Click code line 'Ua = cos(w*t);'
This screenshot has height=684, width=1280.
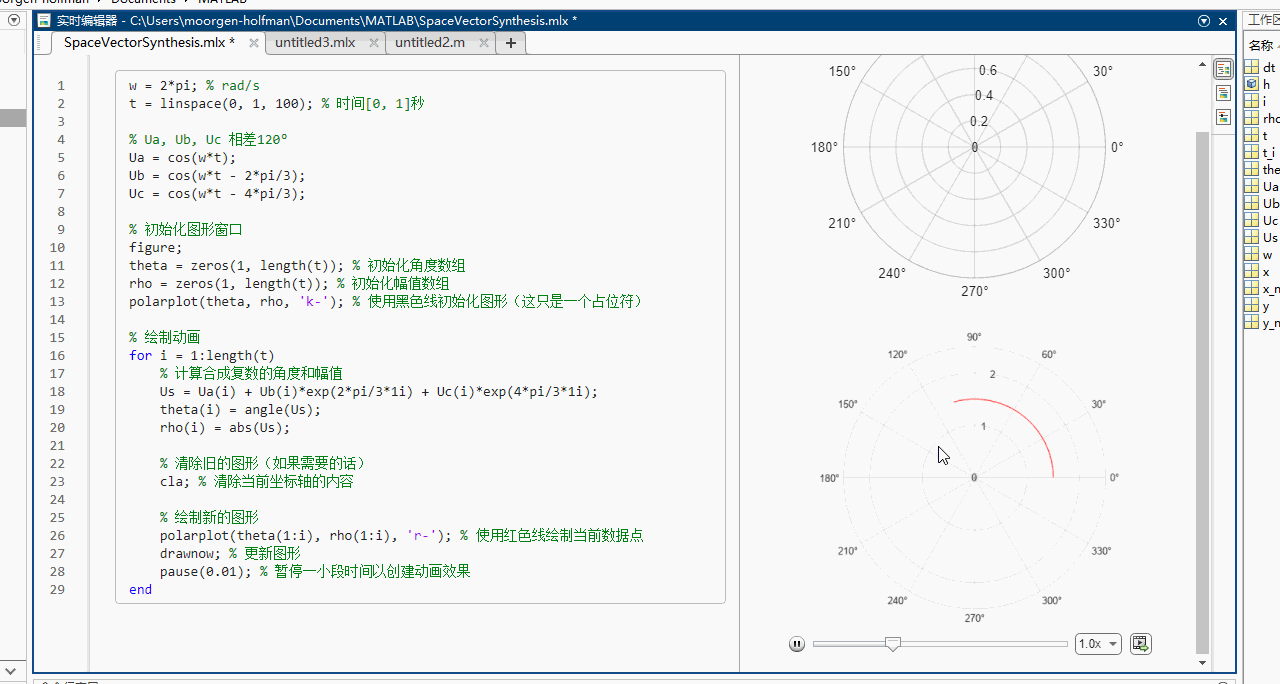182,158
